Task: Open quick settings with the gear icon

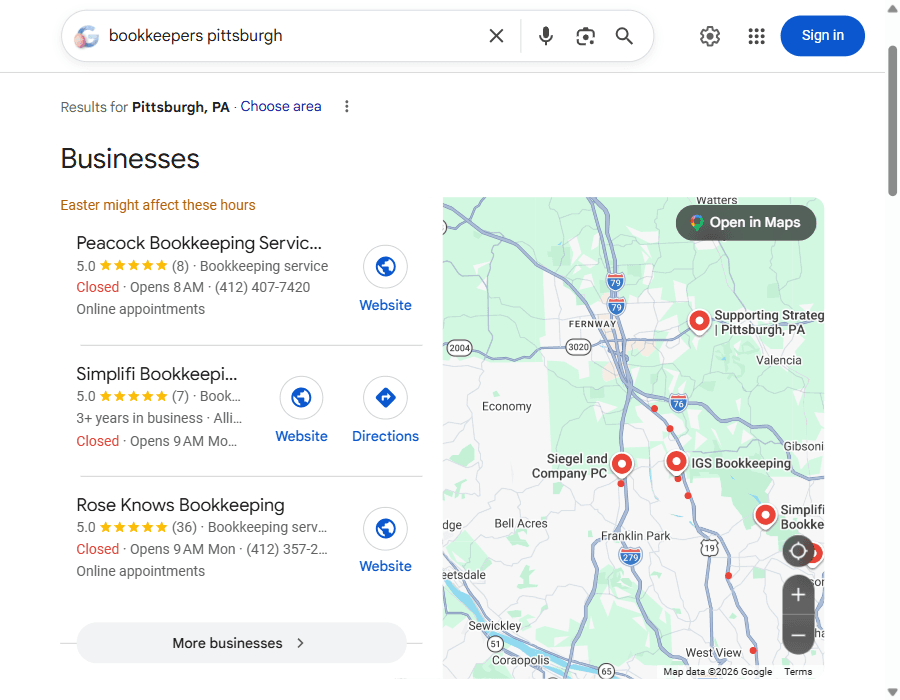Action: (x=710, y=35)
